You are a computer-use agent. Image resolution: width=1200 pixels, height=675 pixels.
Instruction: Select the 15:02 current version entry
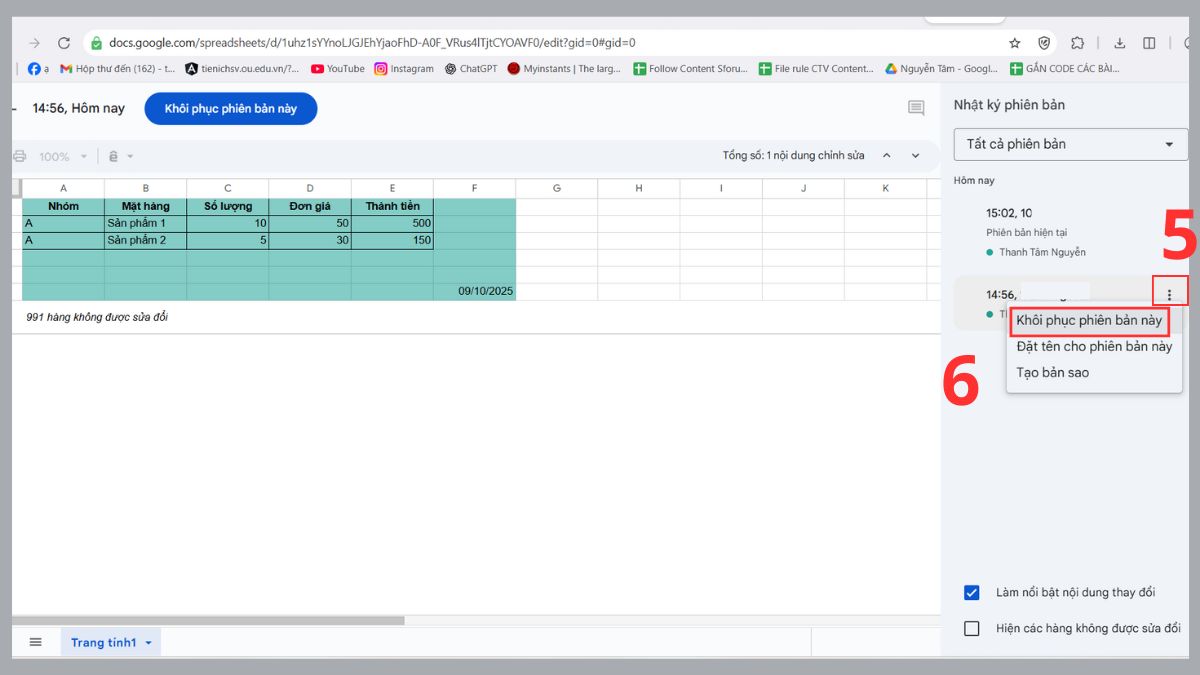1070,232
